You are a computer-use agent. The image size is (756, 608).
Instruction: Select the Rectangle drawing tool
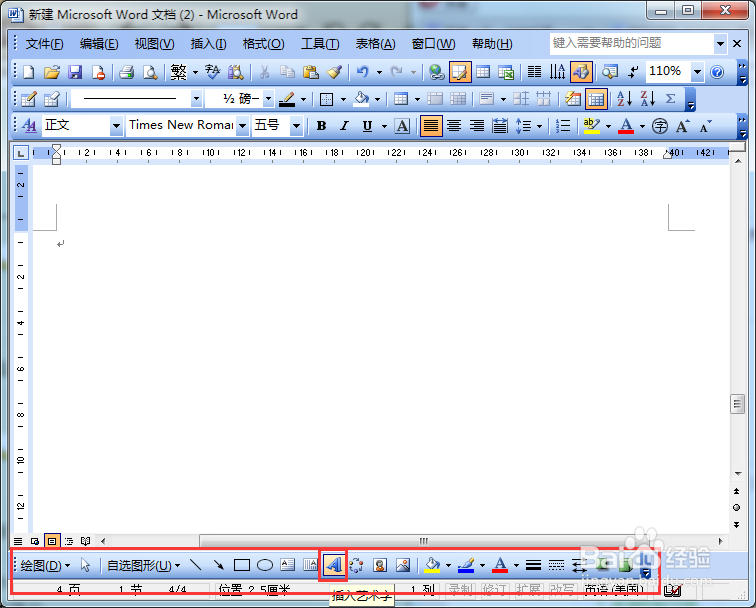coord(242,565)
